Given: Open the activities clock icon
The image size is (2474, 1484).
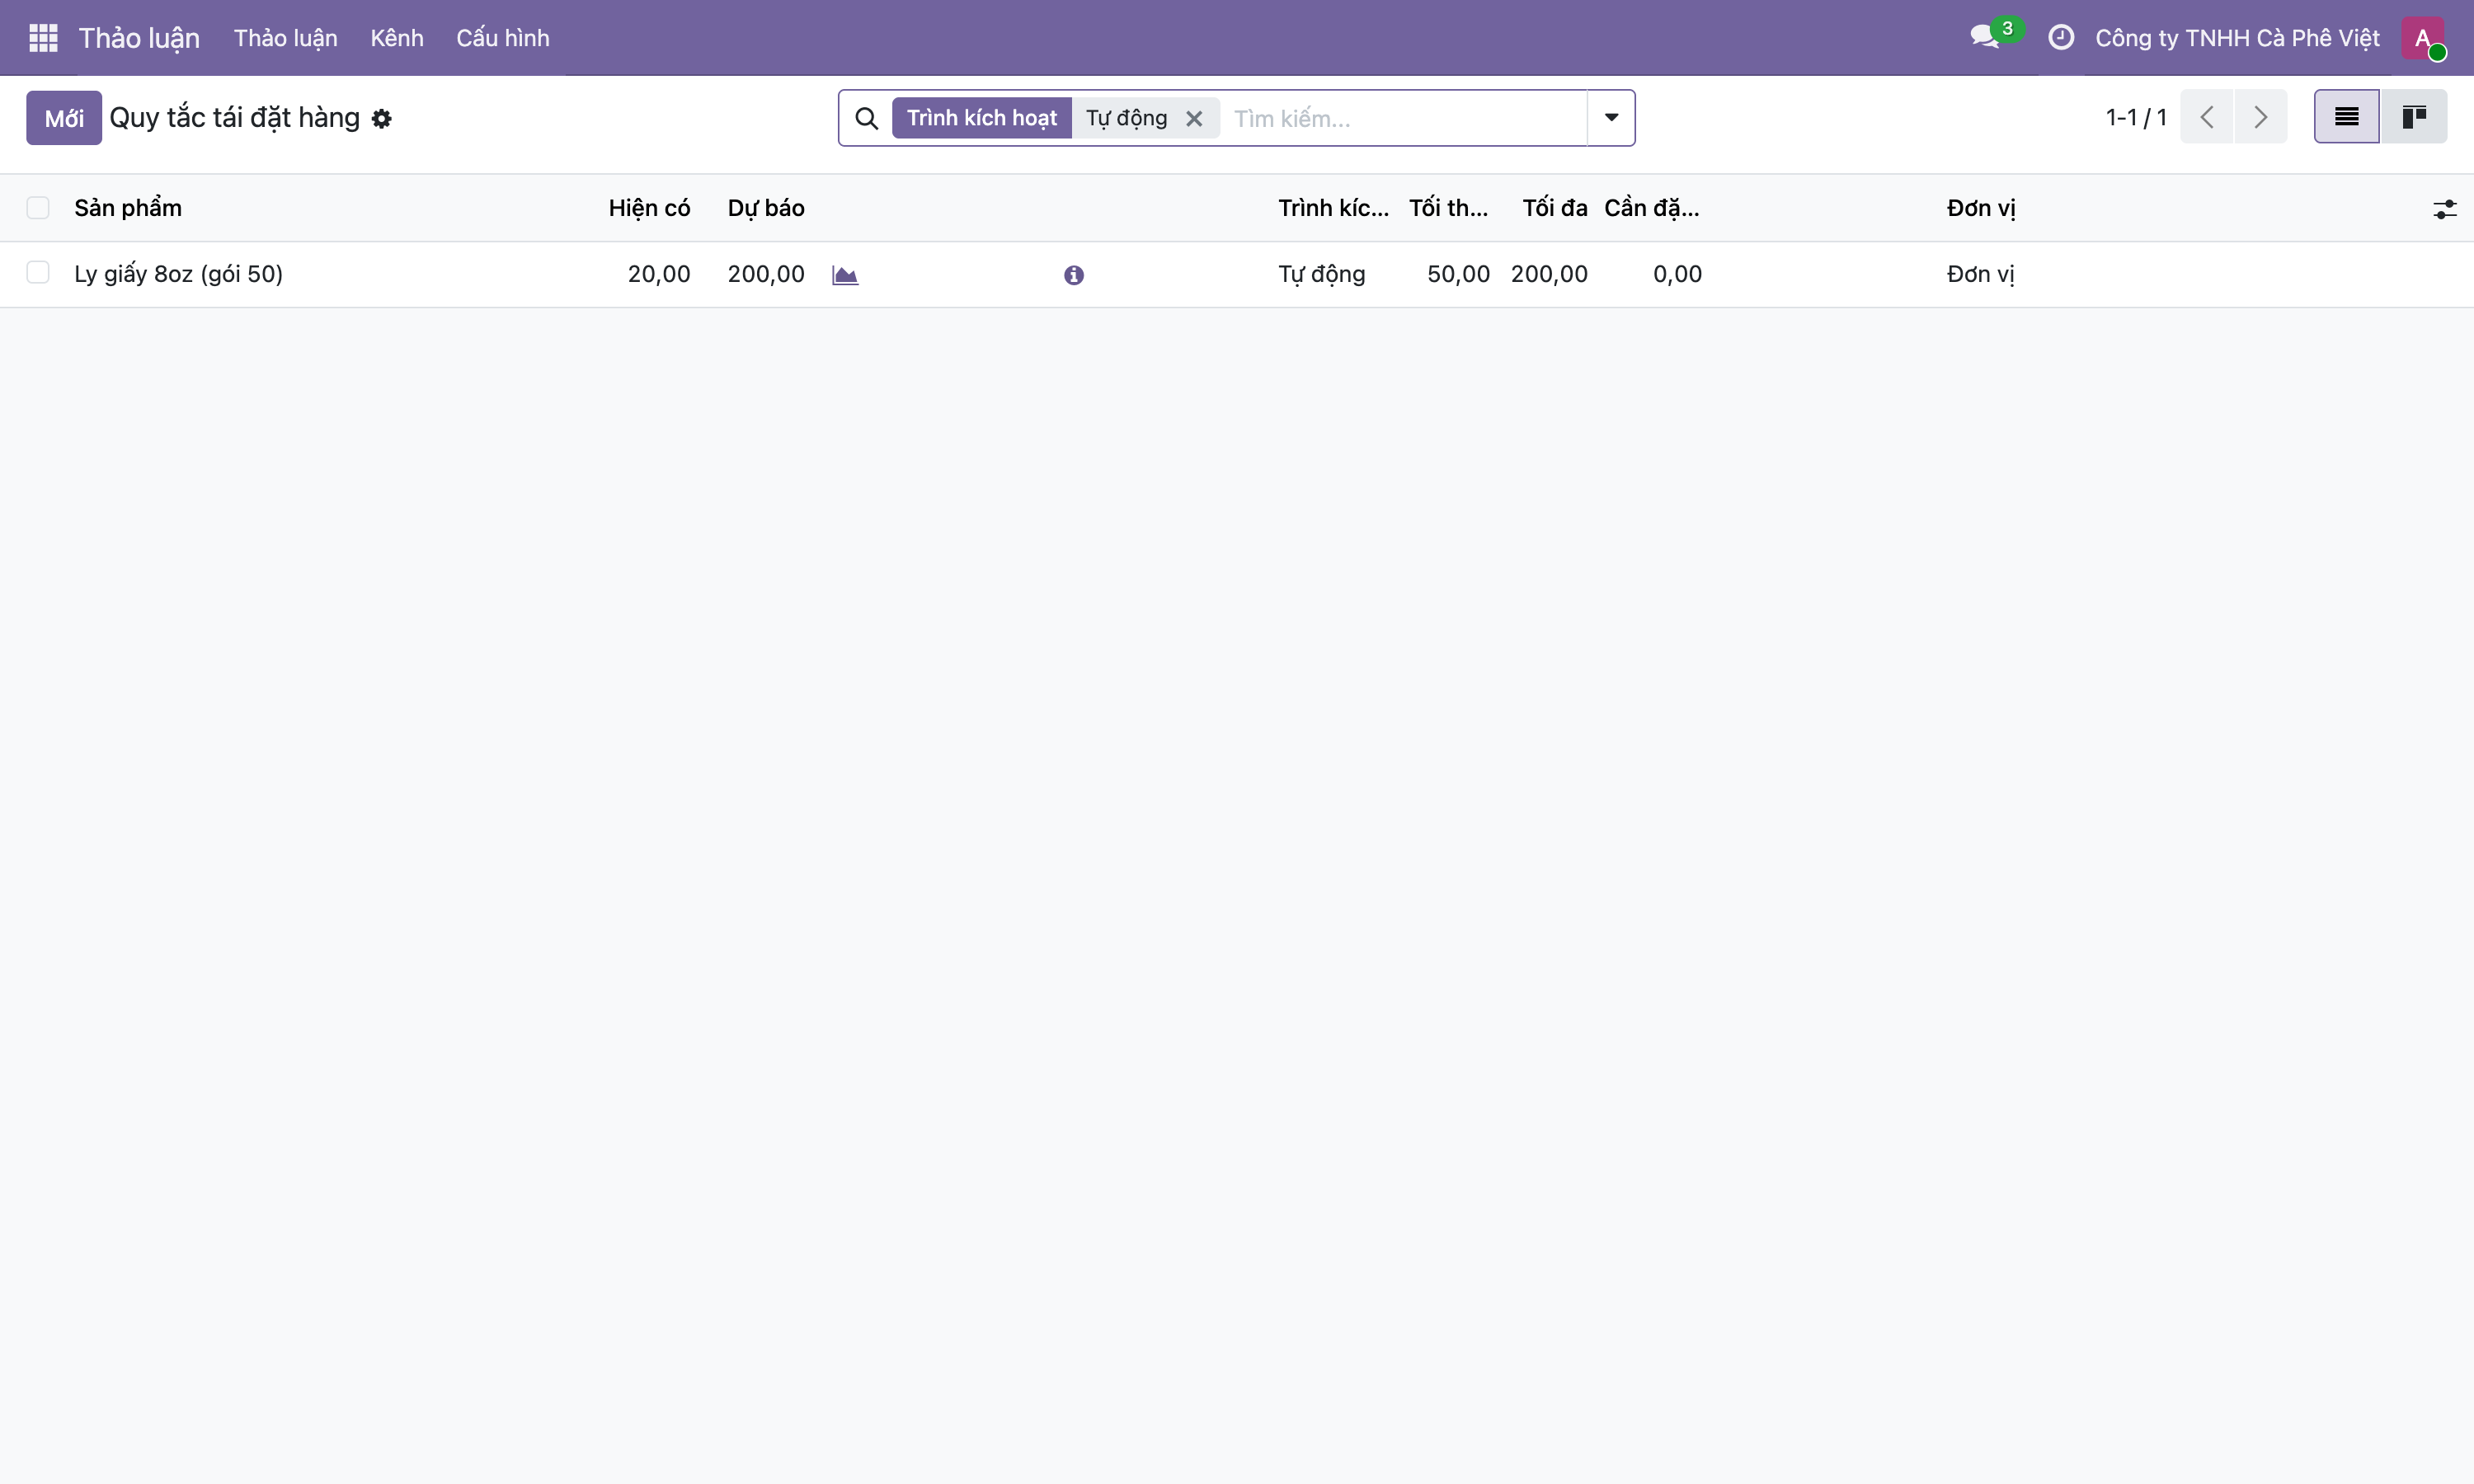Looking at the screenshot, I should [2061, 38].
